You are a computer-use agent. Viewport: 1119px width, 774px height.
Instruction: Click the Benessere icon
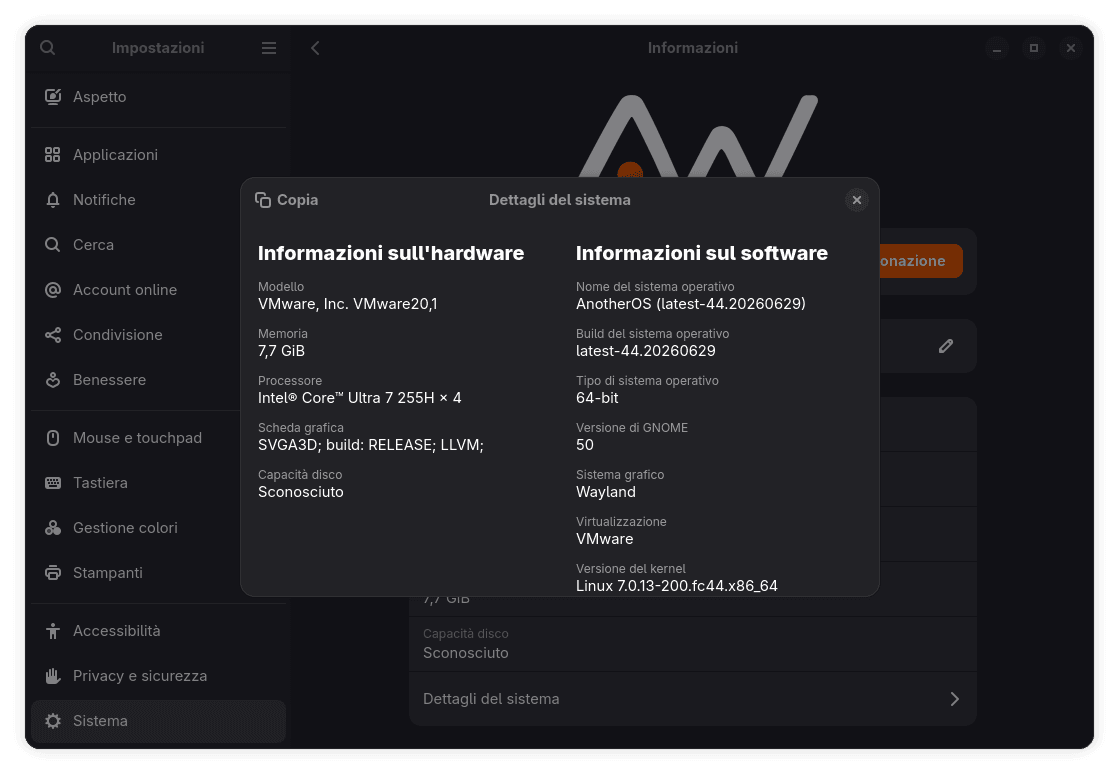(x=53, y=380)
